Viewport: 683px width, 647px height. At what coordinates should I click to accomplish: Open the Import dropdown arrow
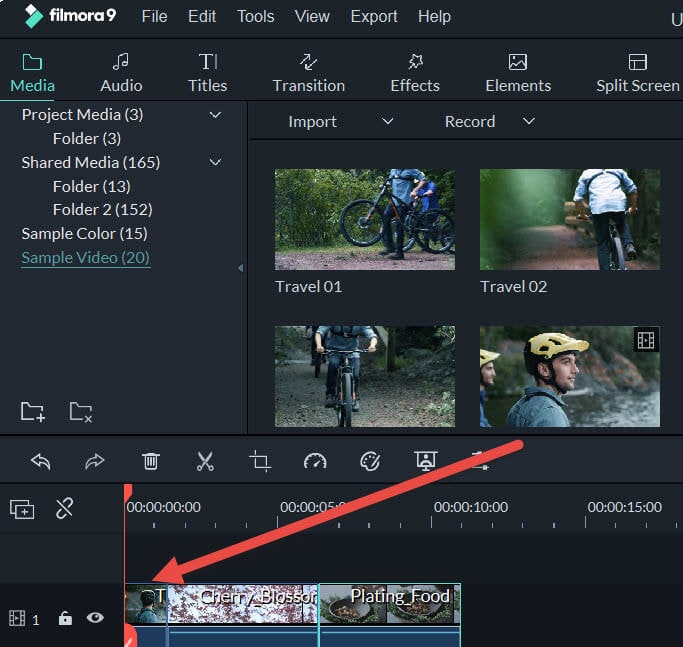[x=388, y=122]
